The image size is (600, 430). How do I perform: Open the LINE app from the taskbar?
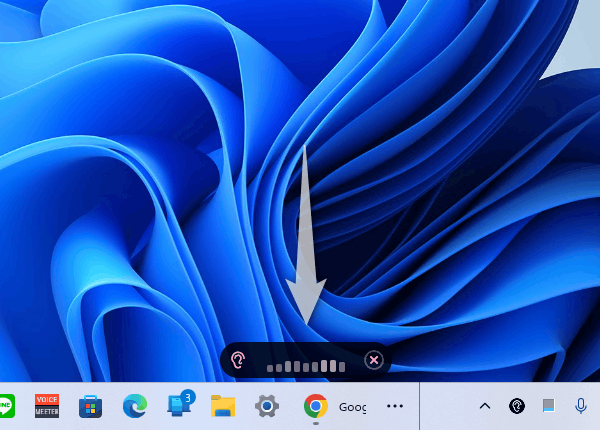pyautogui.click(x=6, y=406)
